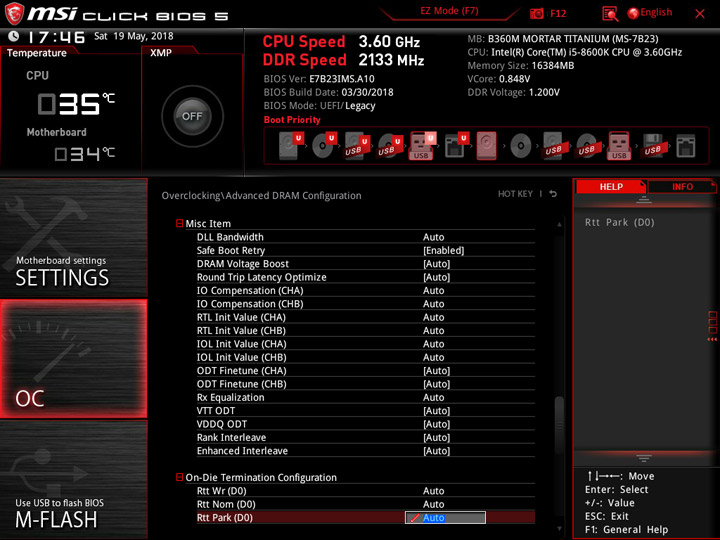
Task: Select the highlighted legacy USB key boot icon
Action: tap(619, 146)
